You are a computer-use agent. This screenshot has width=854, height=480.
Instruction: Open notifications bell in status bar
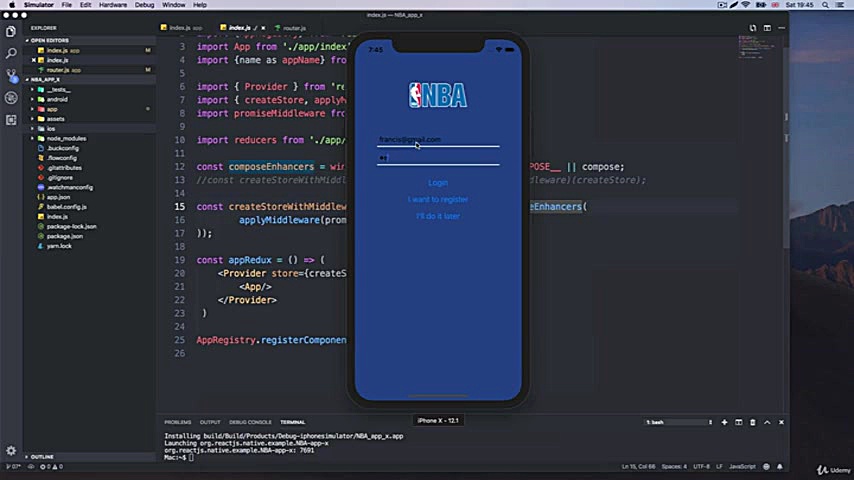[x=781, y=466]
